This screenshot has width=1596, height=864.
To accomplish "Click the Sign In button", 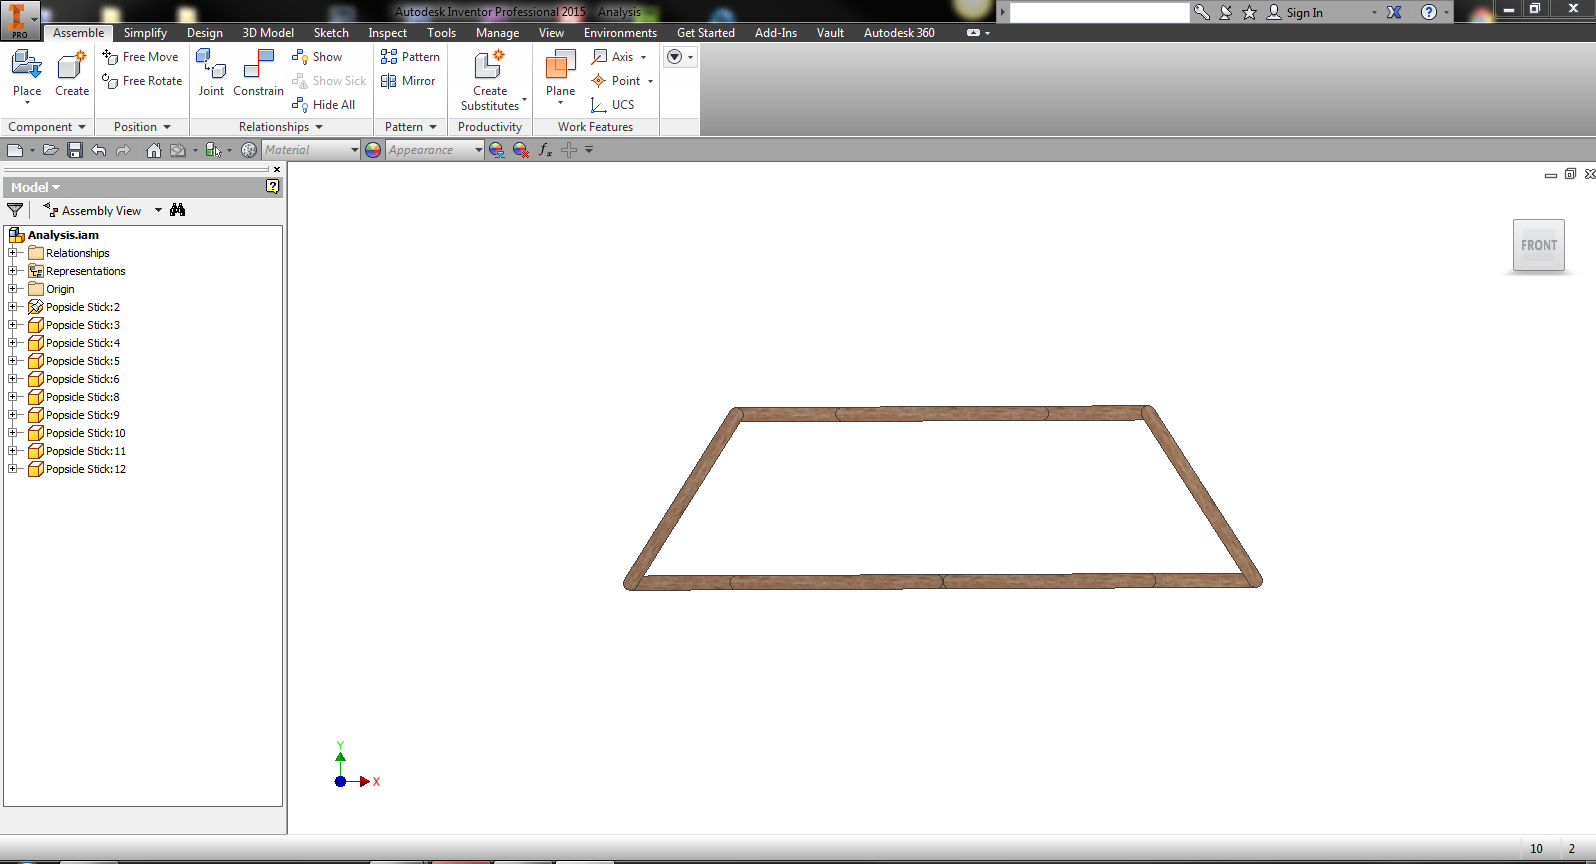I will [1295, 13].
